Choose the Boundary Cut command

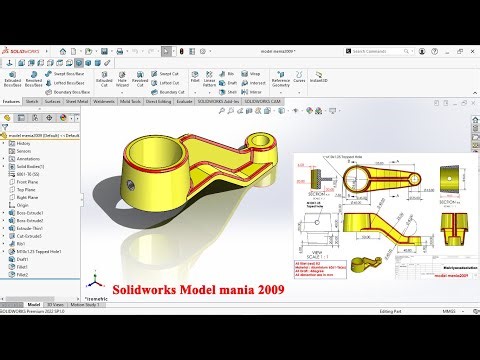[x=168, y=92]
